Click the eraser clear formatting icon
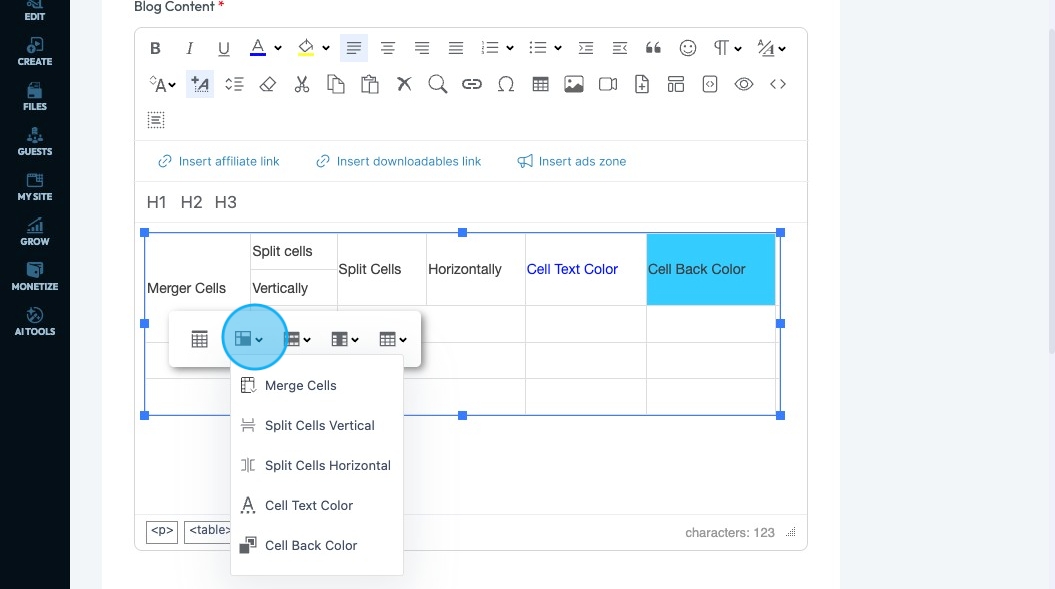The height and width of the screenshot is (589, 1055). [x=267, y=85]
